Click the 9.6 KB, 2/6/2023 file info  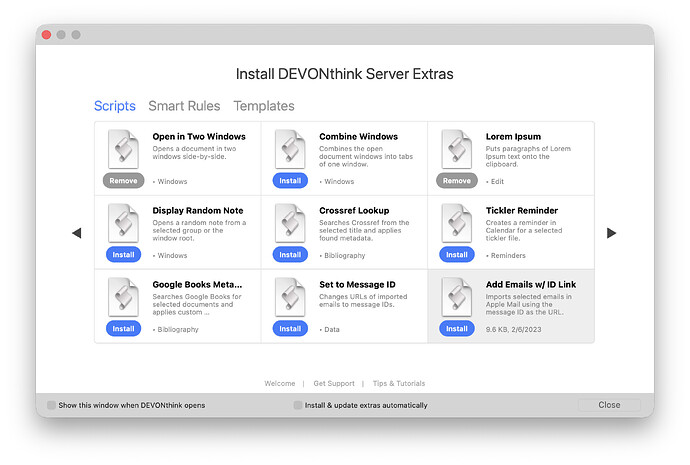point(514,330)
